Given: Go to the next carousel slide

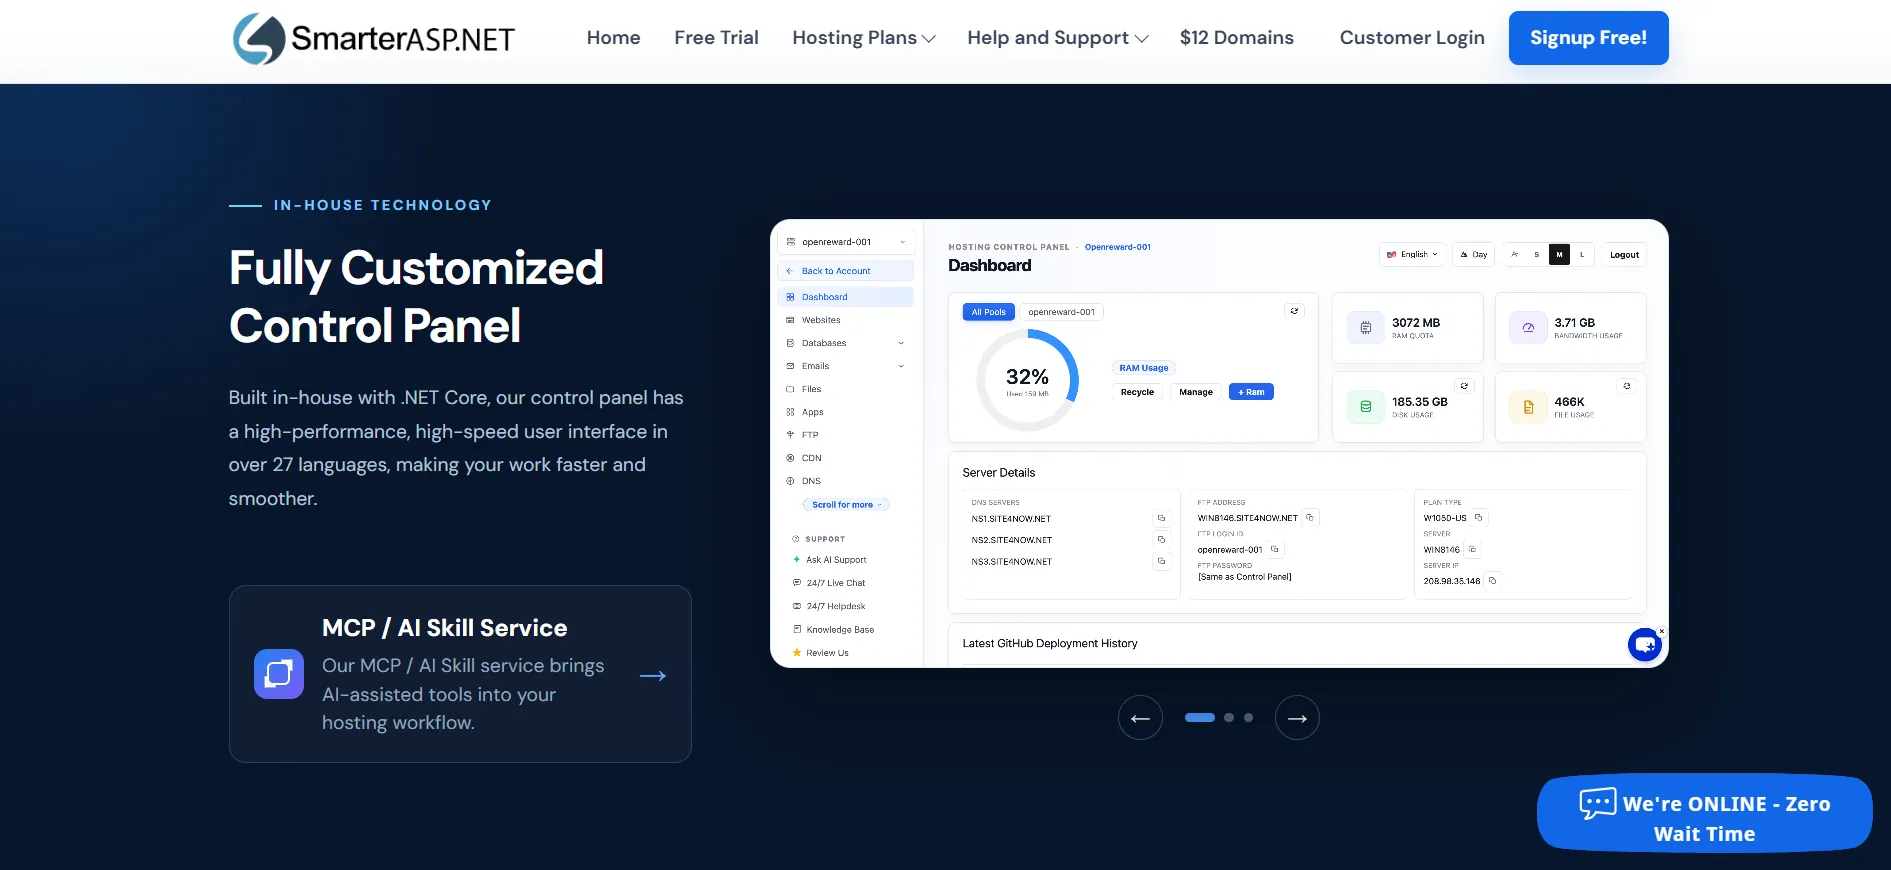Looking at the screenshot, I should [1297, 718].
